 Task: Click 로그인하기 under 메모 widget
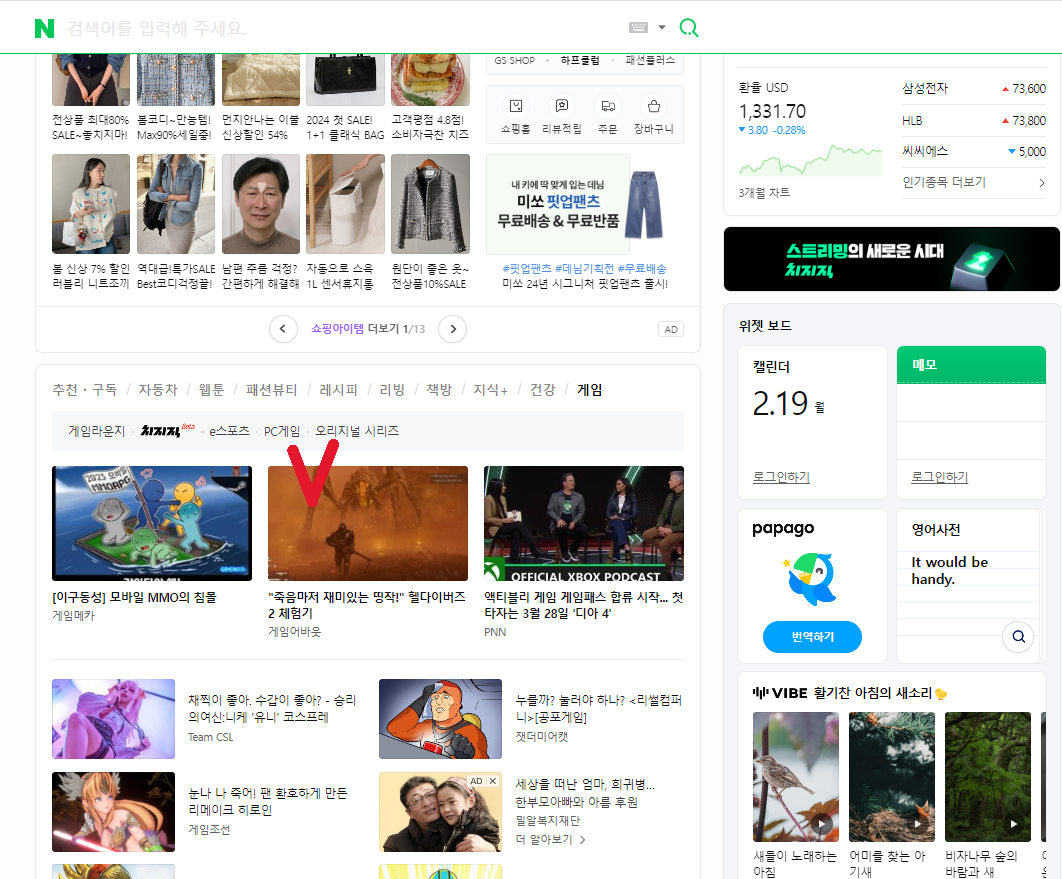pyautogui.click(x=939, y=477)
